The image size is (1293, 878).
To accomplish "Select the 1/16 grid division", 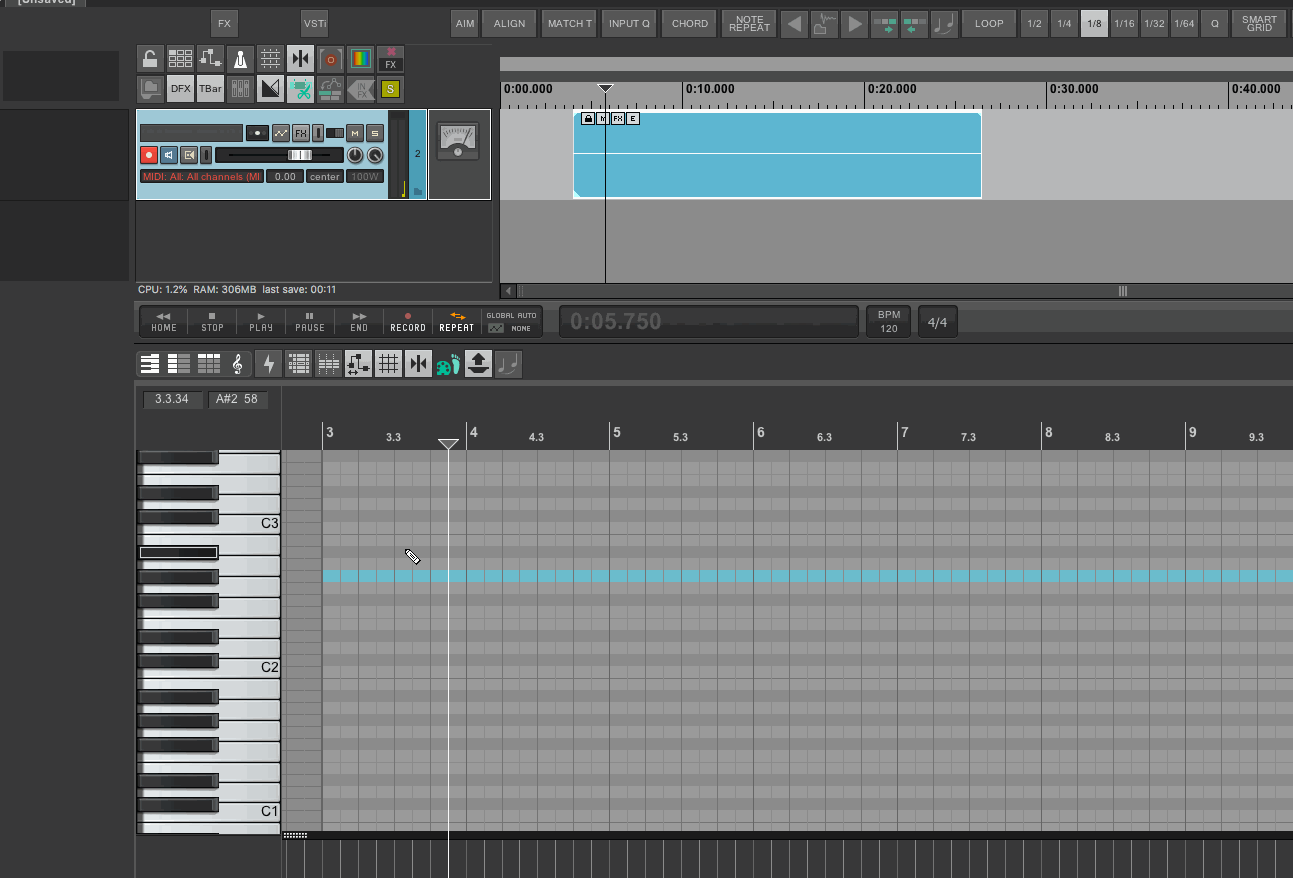I will click(1124, 24).
